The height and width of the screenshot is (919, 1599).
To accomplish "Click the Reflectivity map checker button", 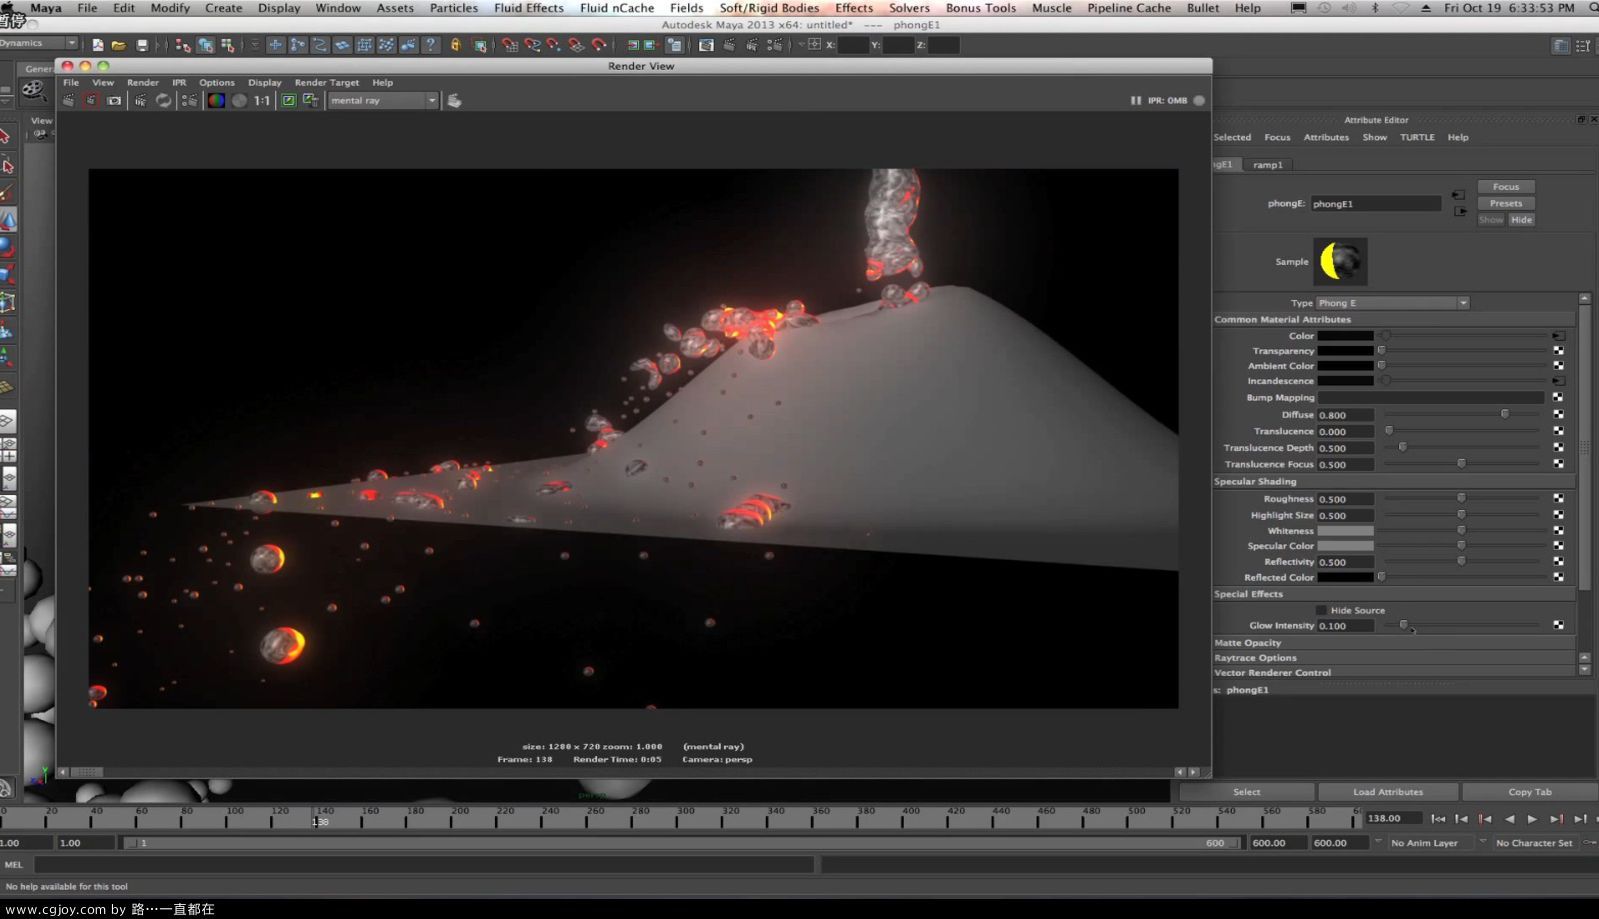I will 1558,561.
